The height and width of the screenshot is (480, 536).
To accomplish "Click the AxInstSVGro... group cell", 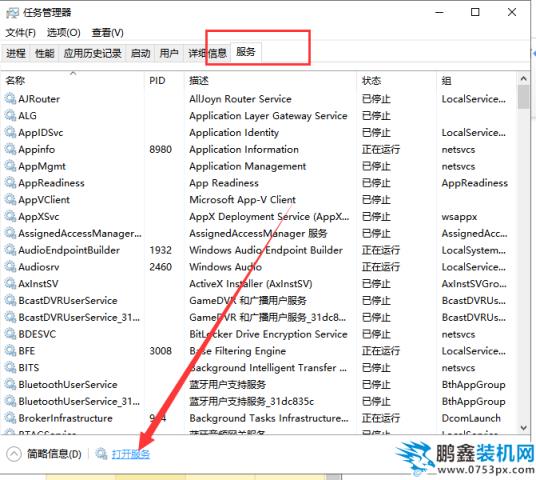I will 474,283.
